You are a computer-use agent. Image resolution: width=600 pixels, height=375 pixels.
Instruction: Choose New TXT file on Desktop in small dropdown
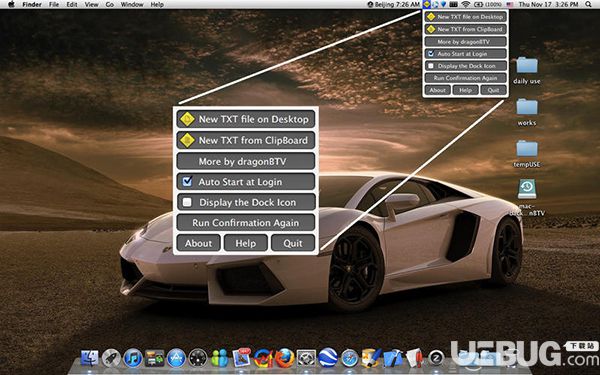(466, 17)
